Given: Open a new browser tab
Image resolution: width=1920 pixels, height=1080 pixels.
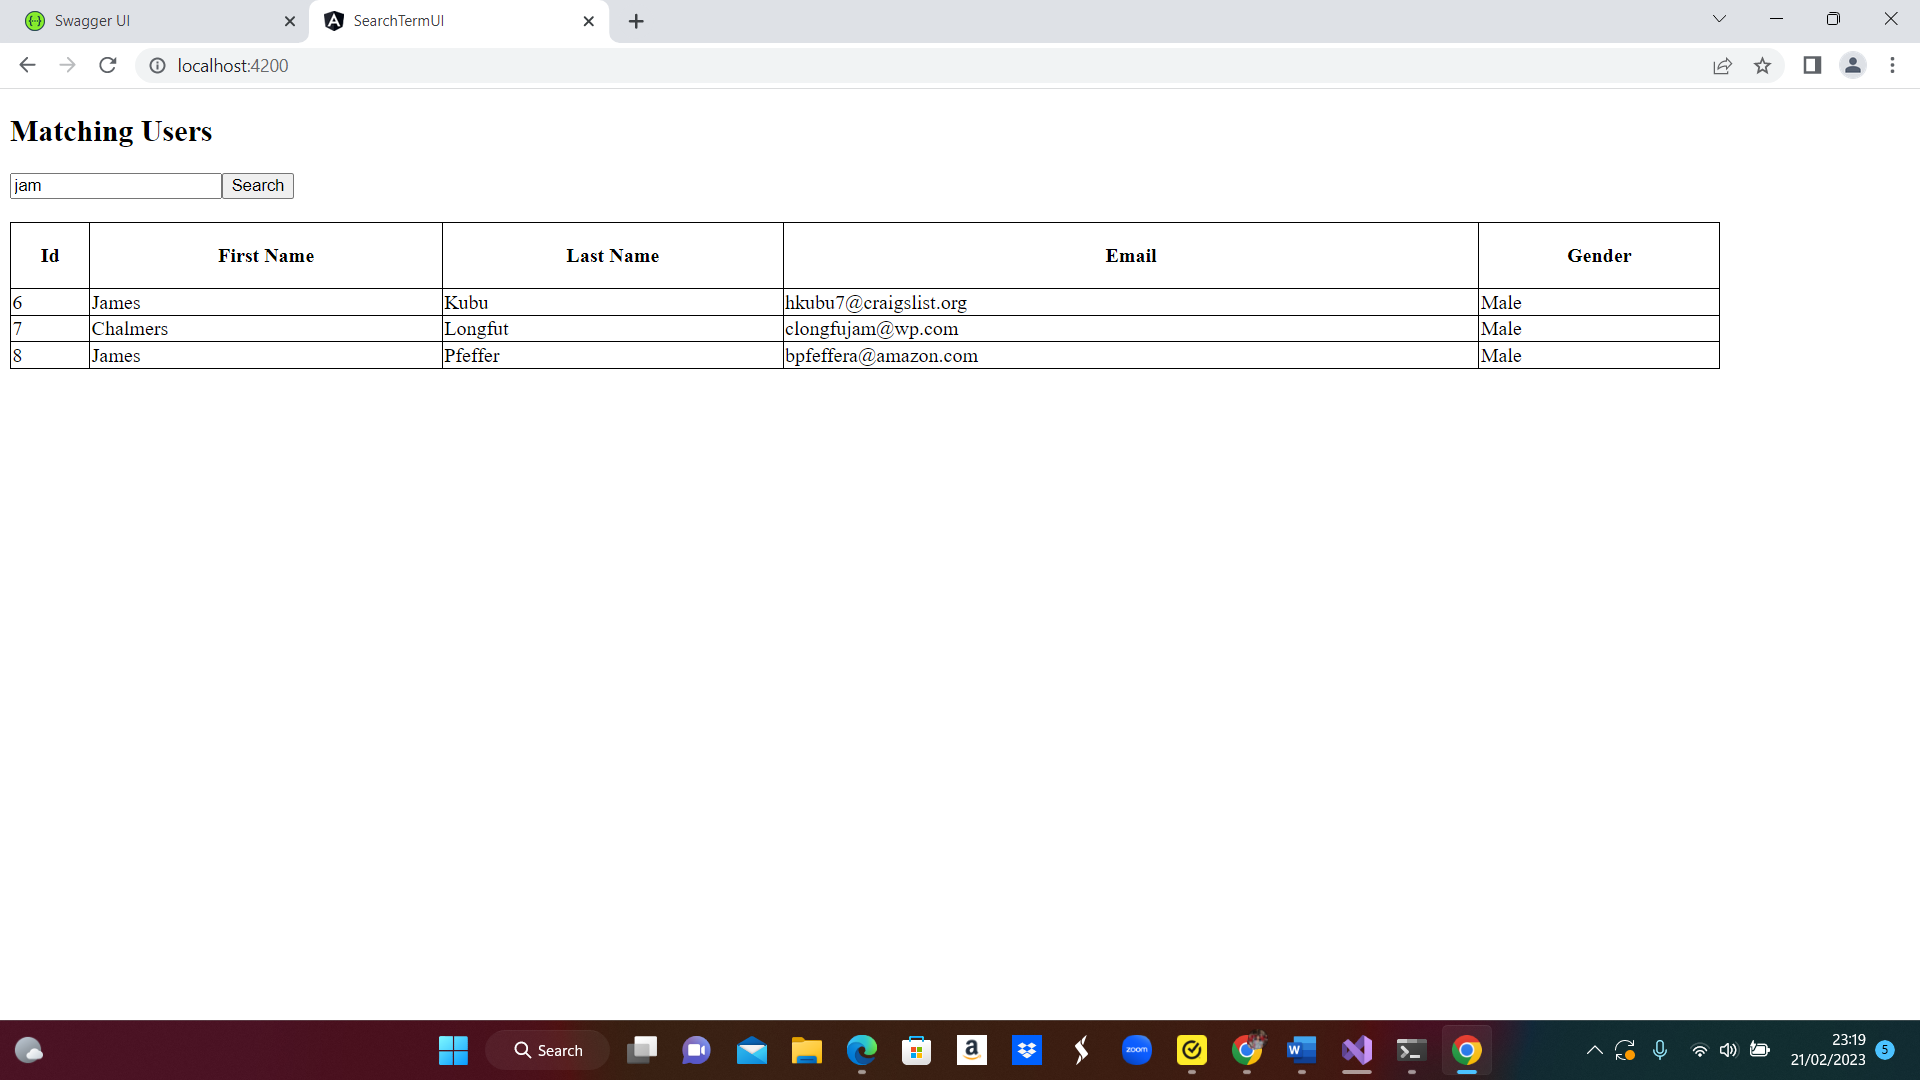Looking at the screenshot, I should pos(636,21).
